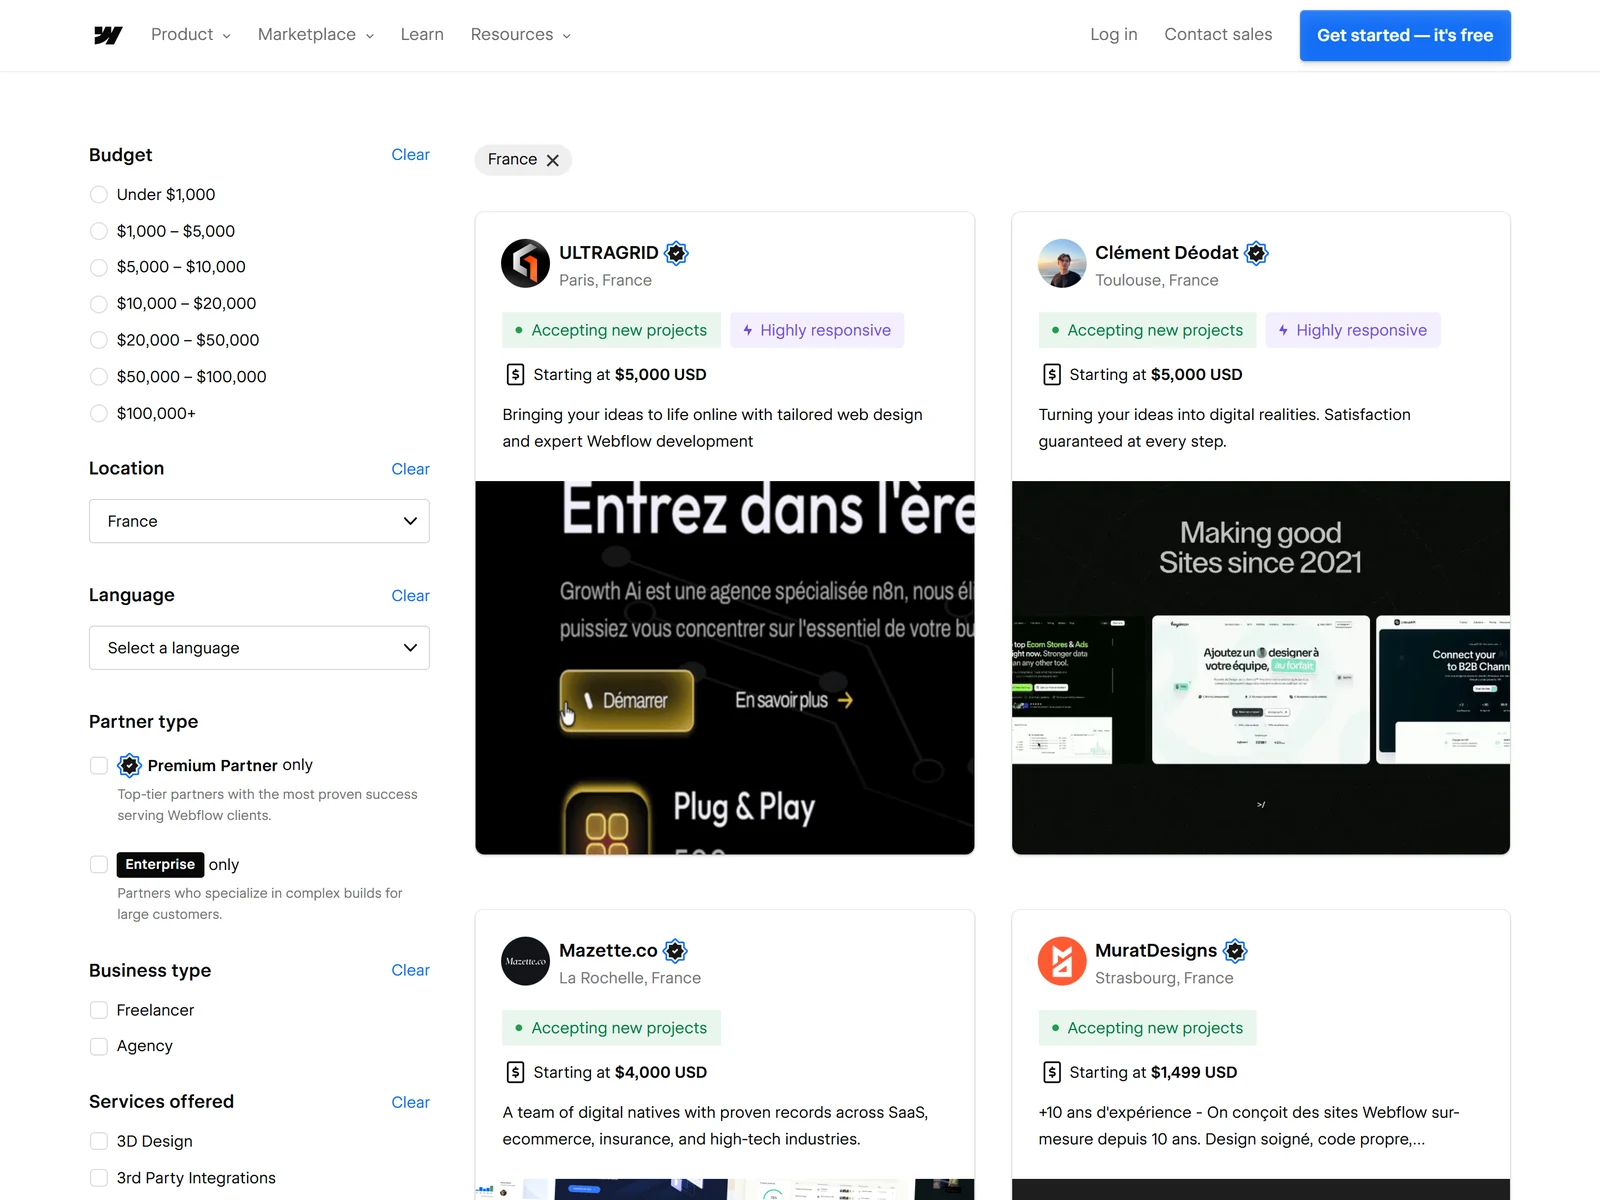The height and width of the screenshot is (1200, 1600).
Task: Click MuratDesigns' verified partner badge
Action: tap(1236, 951)
